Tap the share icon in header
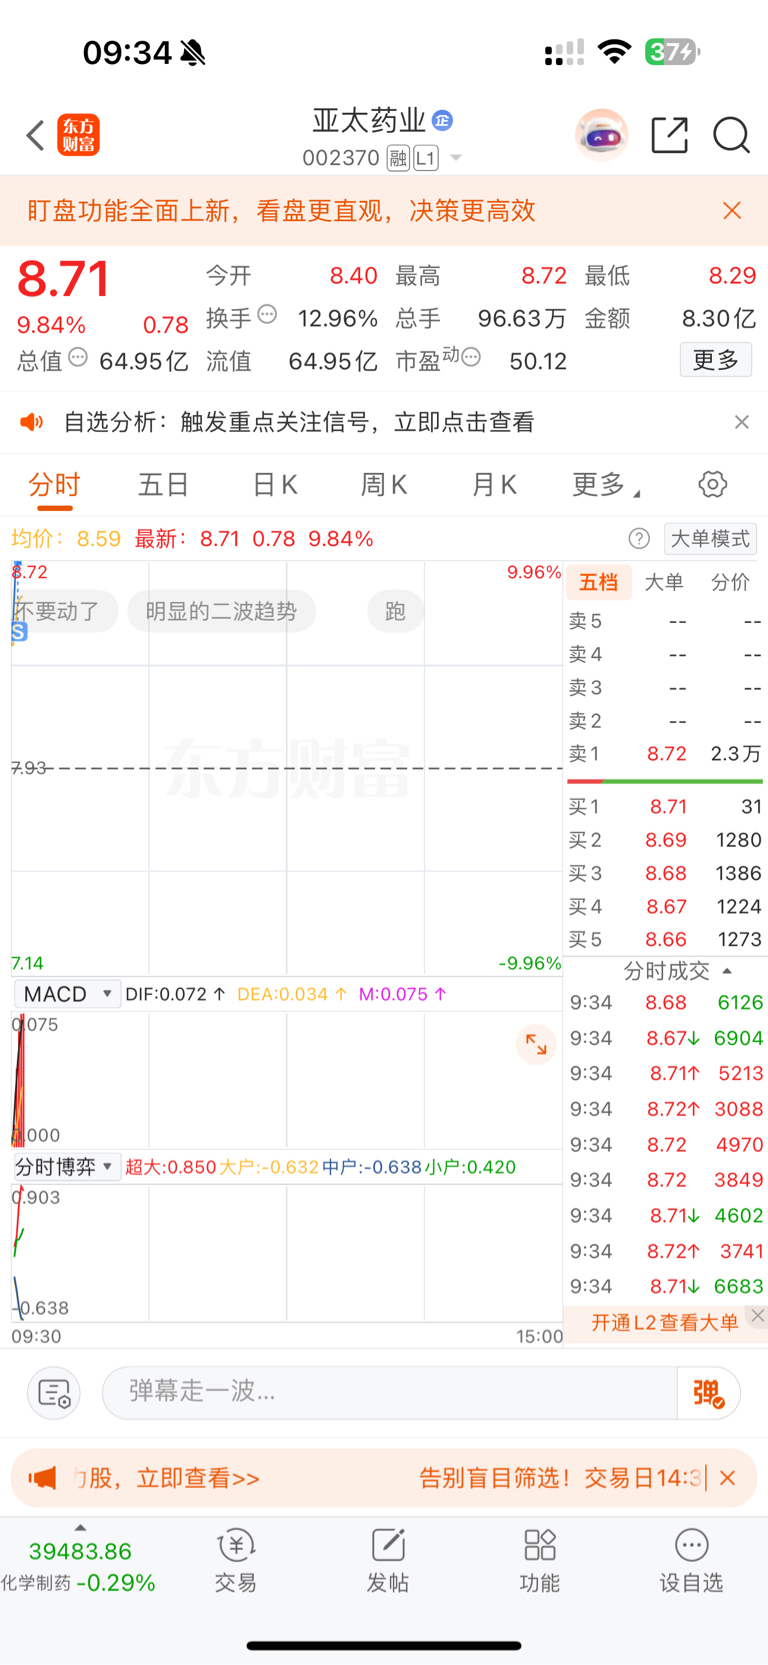768x1665 pixels. click(669, 135)
